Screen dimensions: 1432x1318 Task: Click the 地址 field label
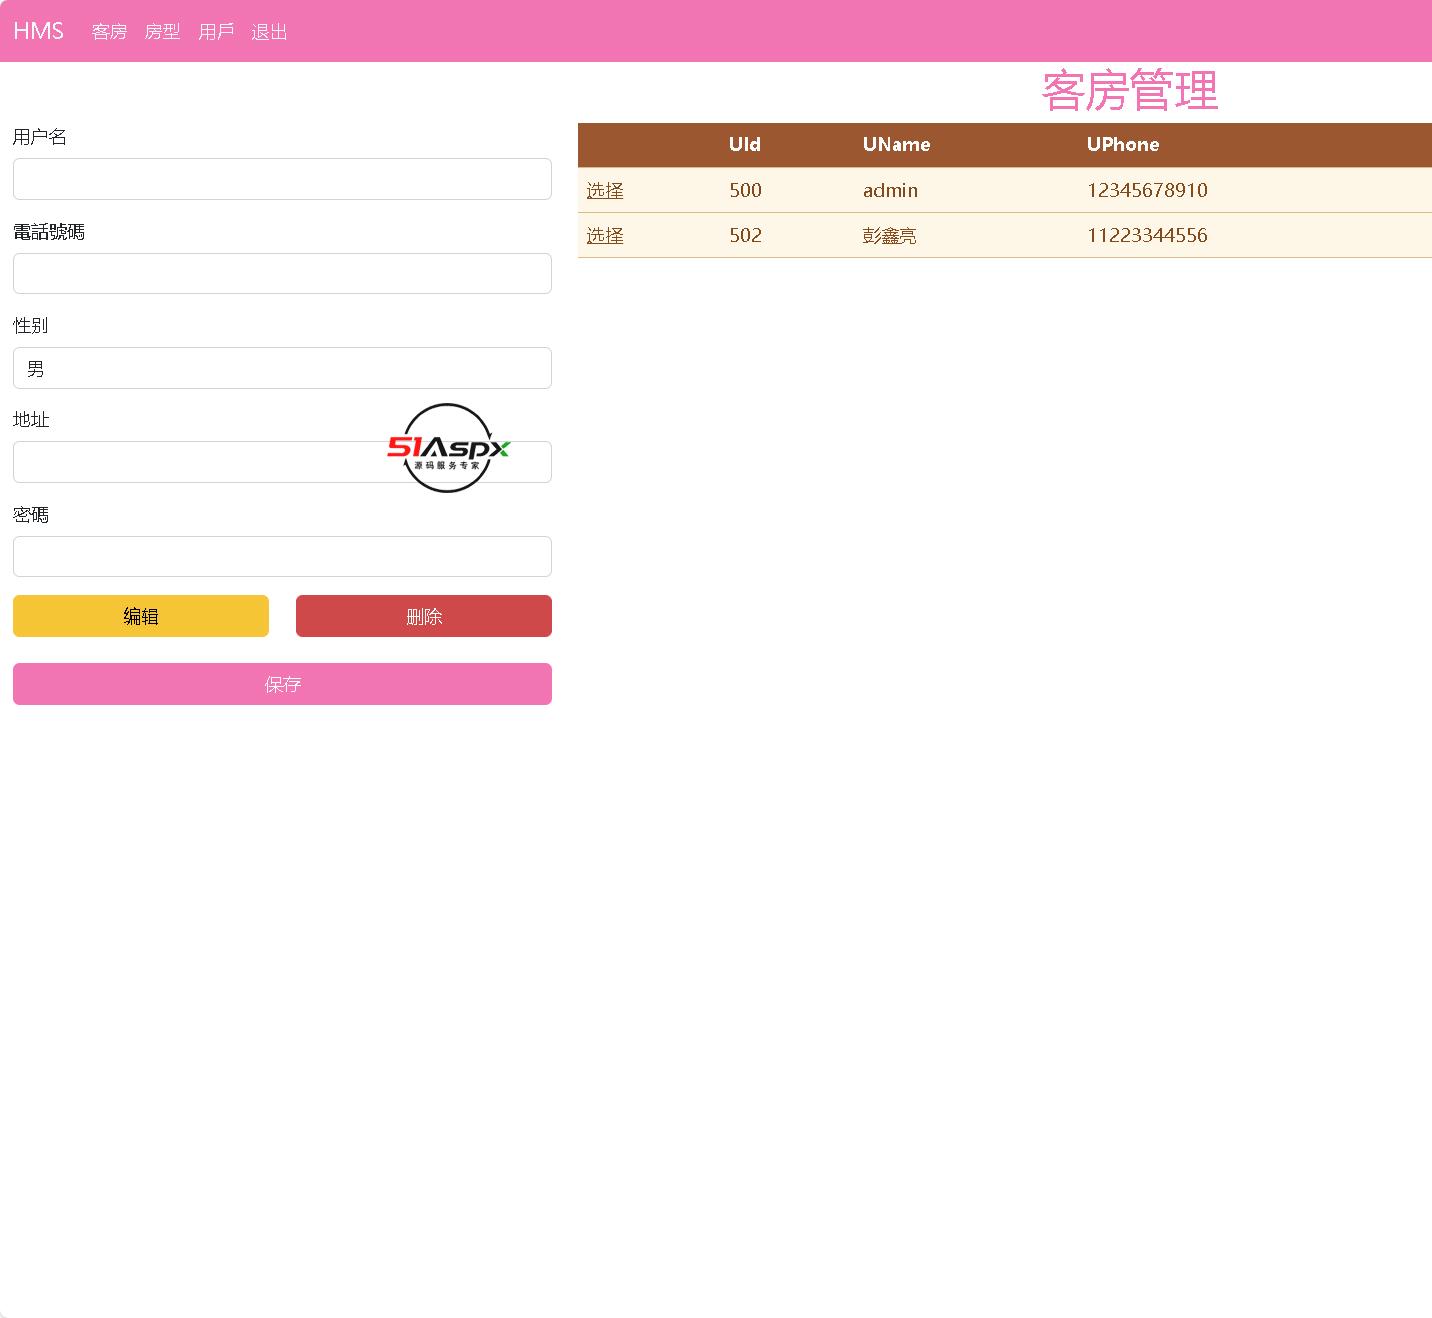31,420
